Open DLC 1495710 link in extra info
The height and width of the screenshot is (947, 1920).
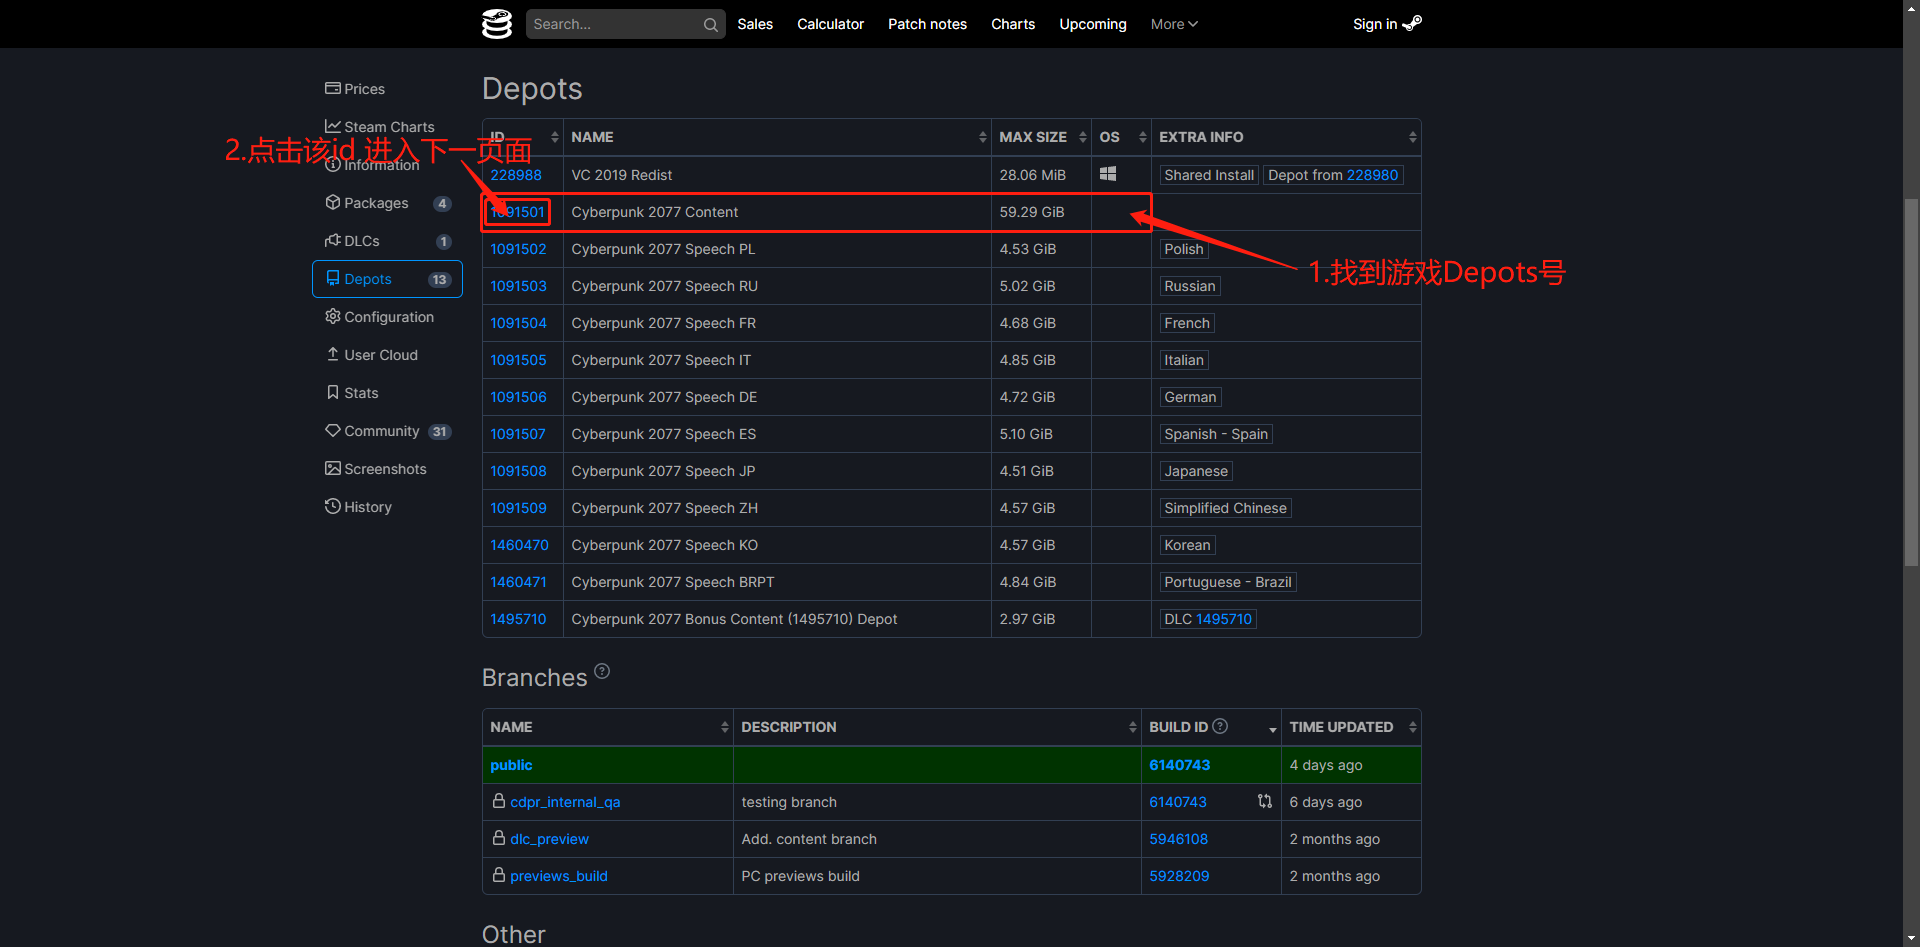tap(1224, 619)
